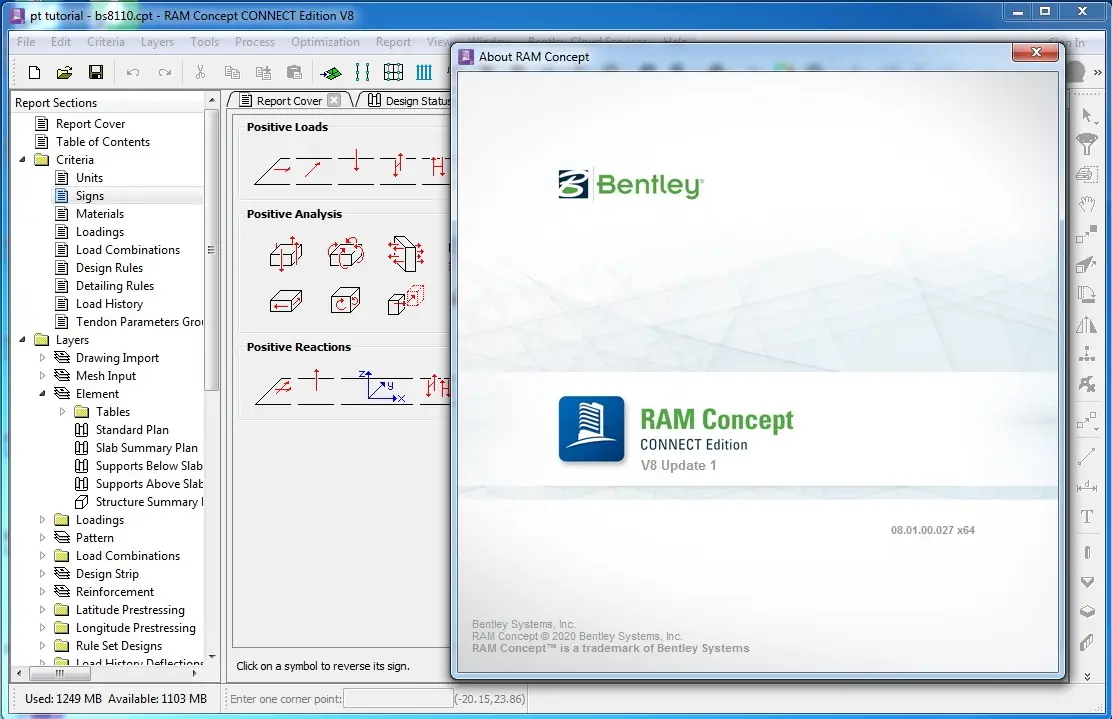Expand the Tables folder under Element
Screen dimensions: 1112x719
pos(62,411)
